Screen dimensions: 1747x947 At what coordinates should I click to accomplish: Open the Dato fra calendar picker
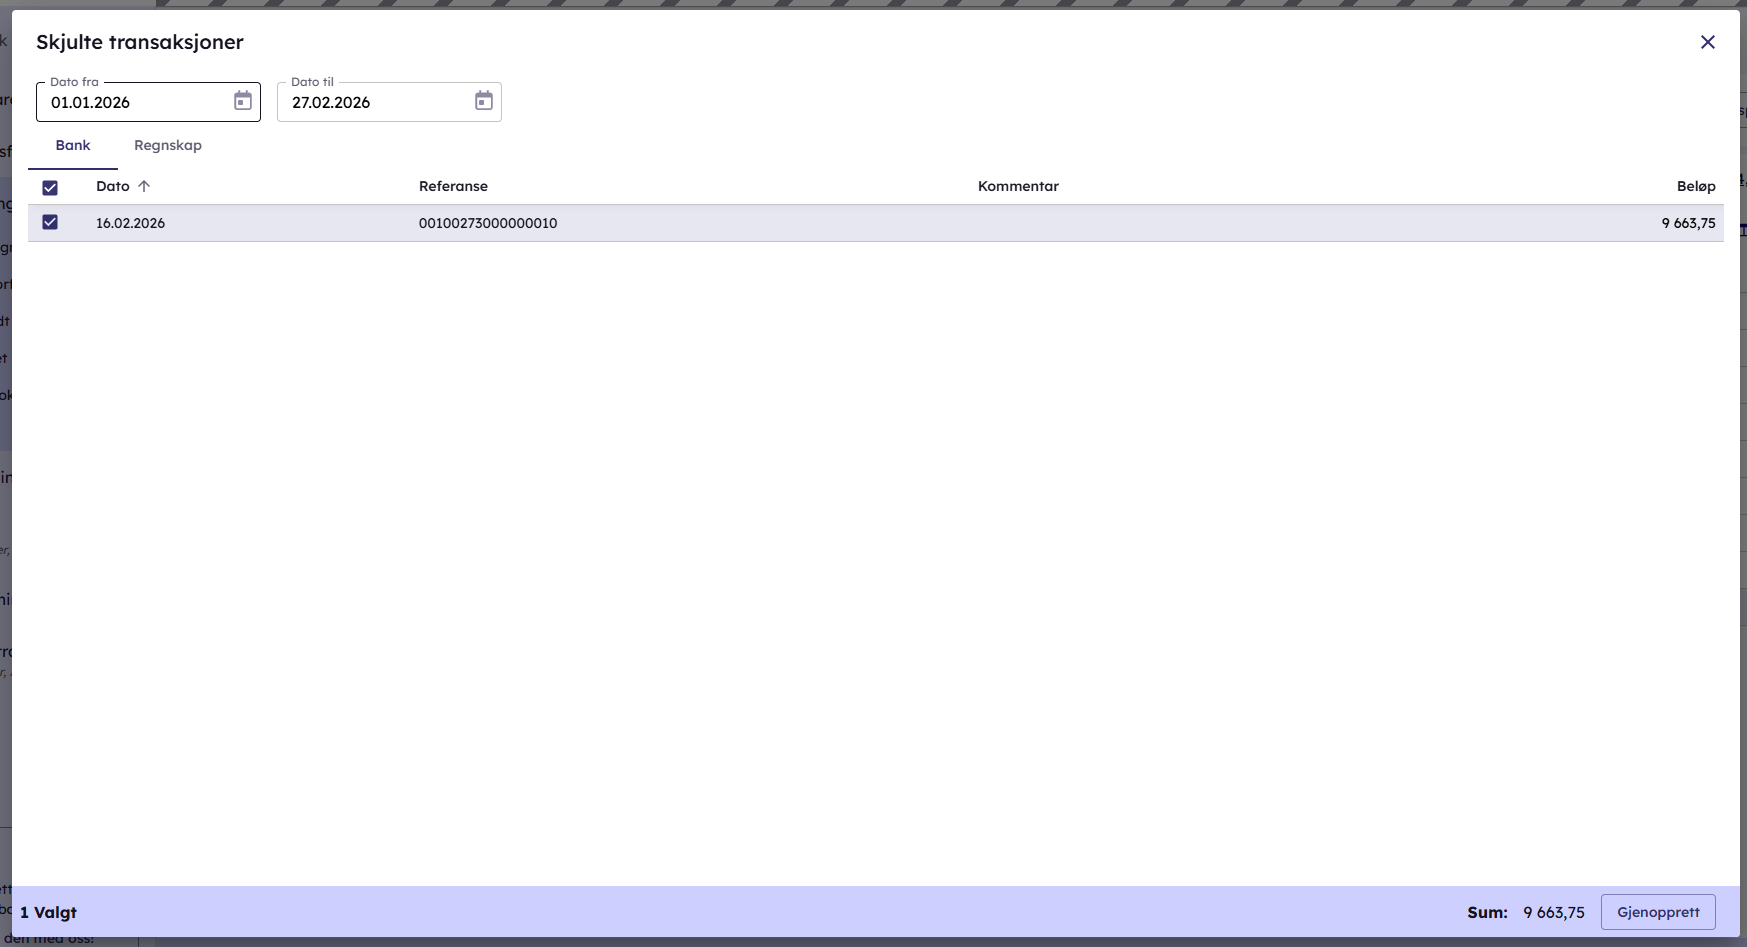pos(243,101)
